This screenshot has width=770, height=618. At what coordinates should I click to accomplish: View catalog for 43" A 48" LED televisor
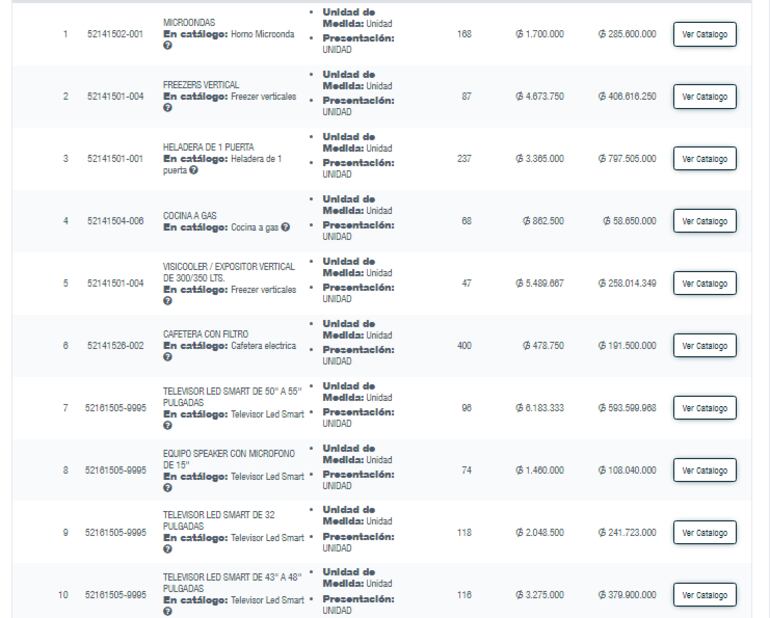coord(704,595)
